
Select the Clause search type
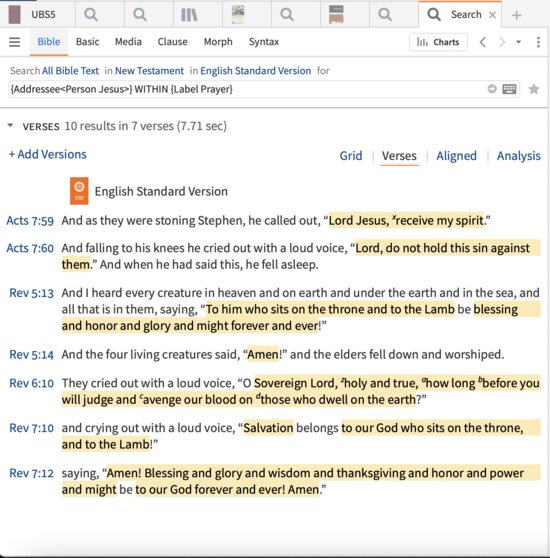coord(173,42)
